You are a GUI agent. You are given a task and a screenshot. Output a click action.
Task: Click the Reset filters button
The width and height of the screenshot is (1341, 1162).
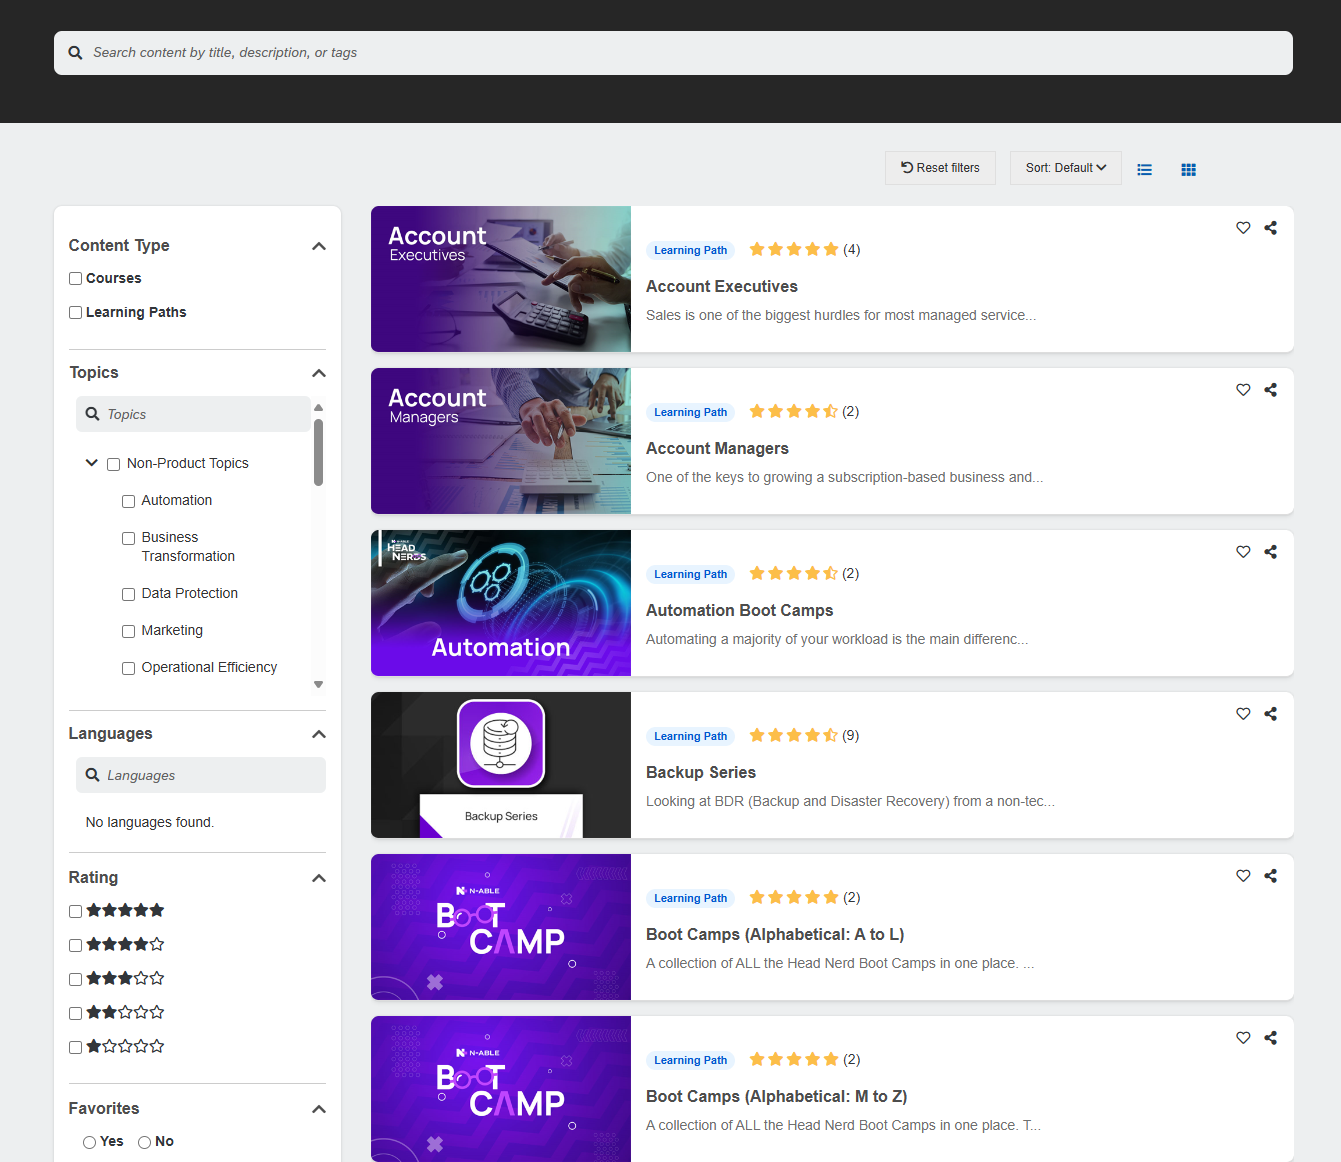(x=940, y=168)
